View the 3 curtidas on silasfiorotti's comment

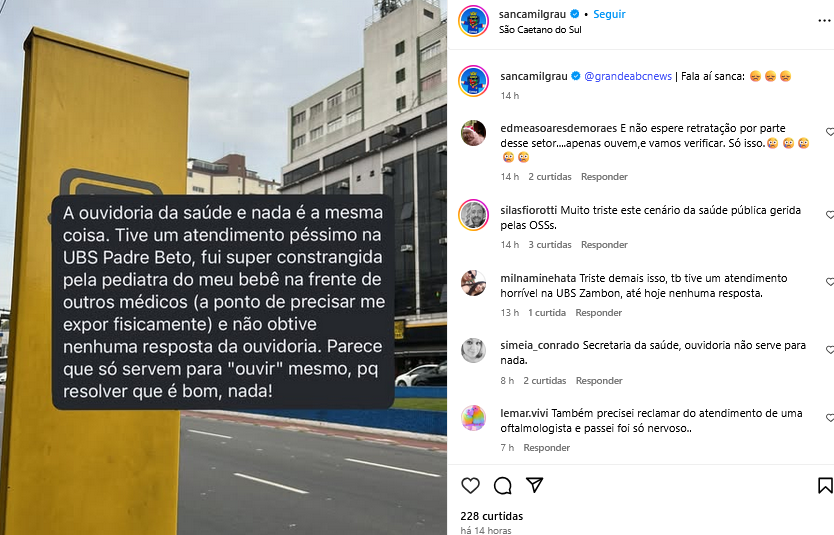point(549,245)
